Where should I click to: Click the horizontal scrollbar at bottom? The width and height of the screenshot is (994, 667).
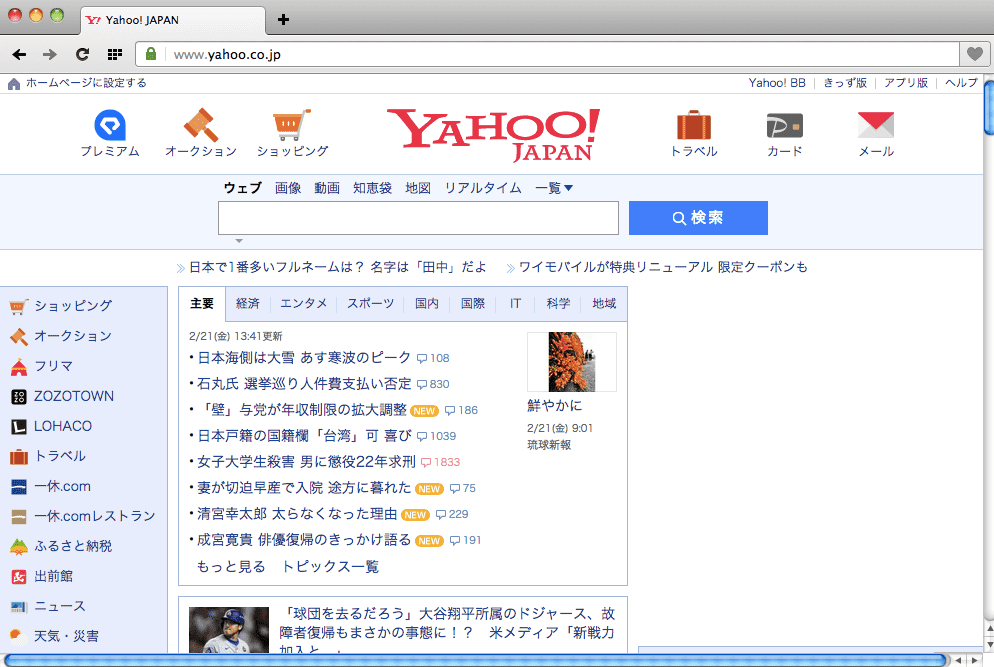tap(475, 661)
